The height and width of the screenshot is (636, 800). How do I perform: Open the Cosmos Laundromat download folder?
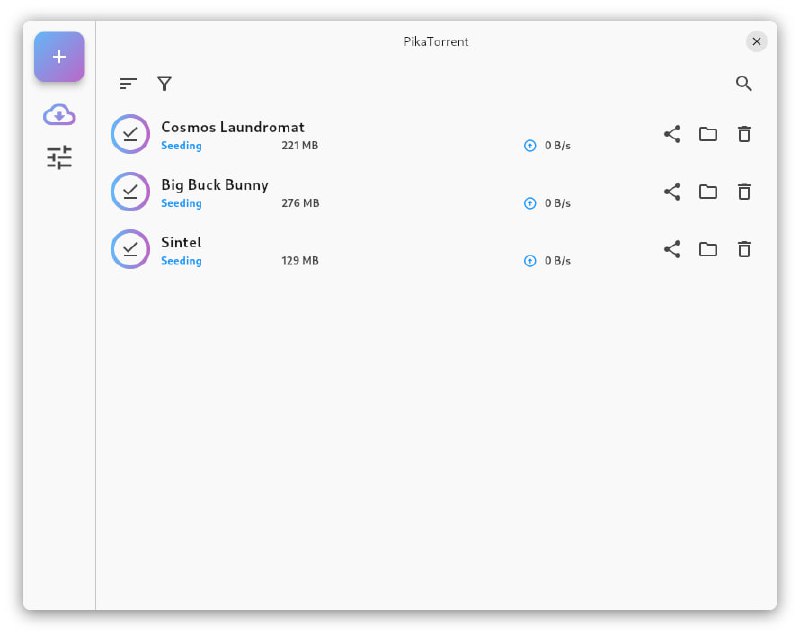pos(708,134)
